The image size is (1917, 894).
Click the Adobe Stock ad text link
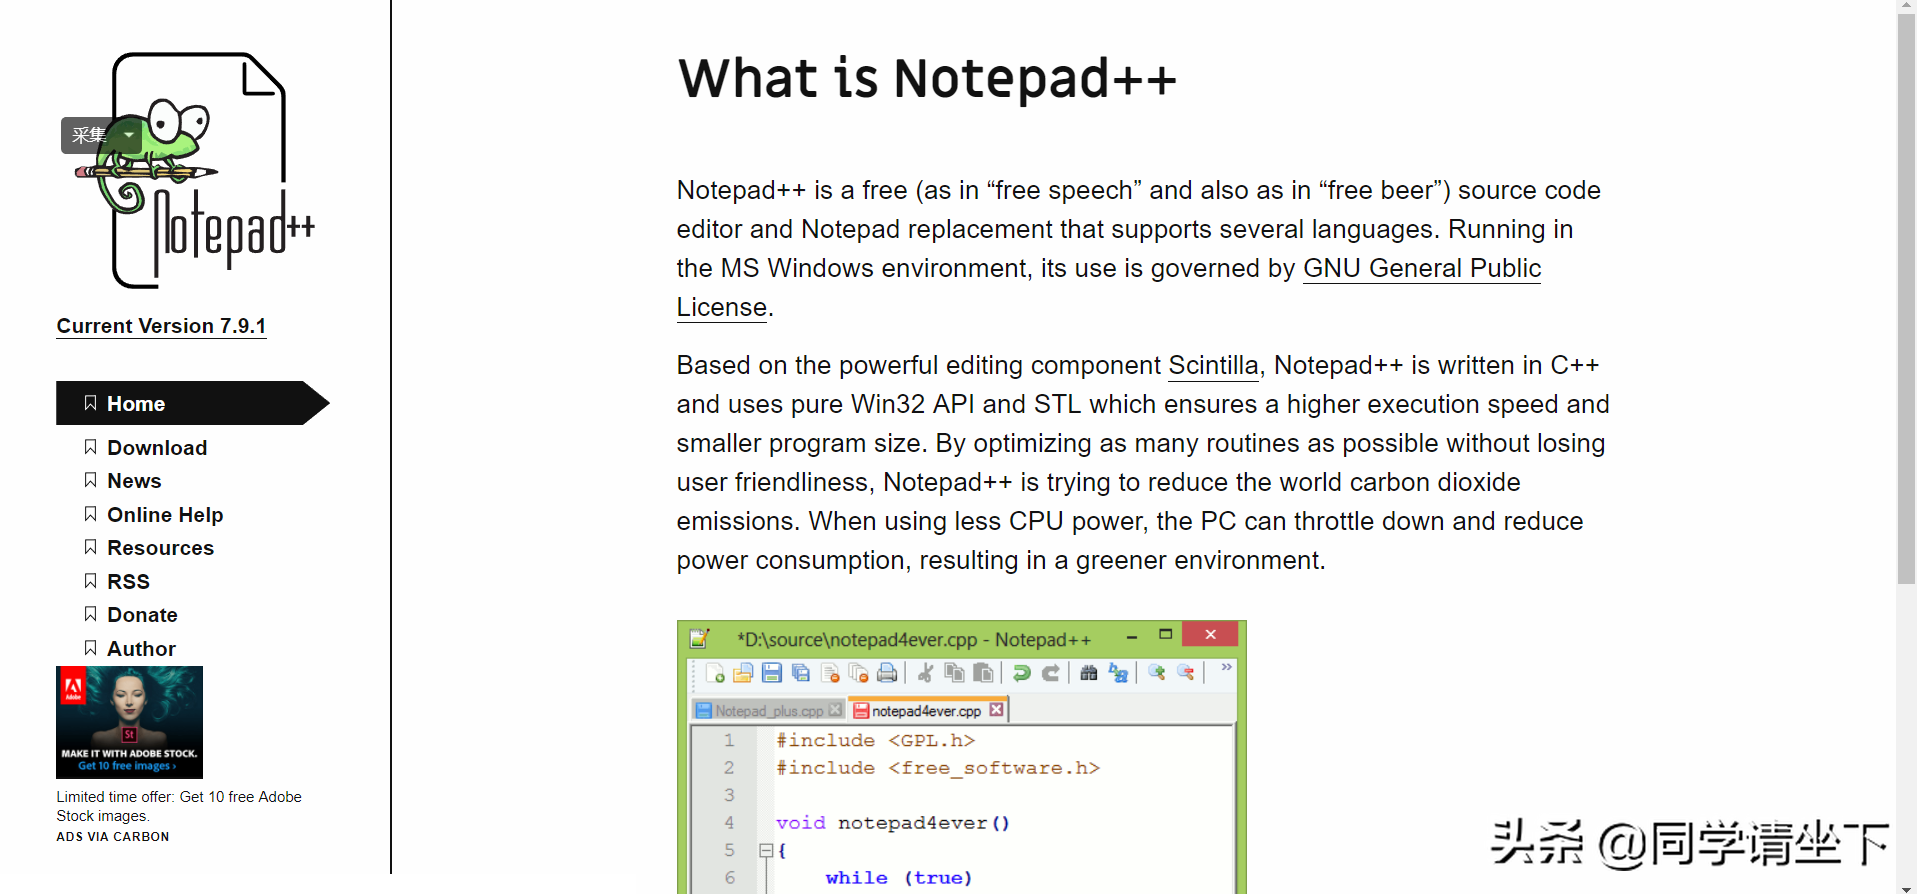[x=179, y=806]
